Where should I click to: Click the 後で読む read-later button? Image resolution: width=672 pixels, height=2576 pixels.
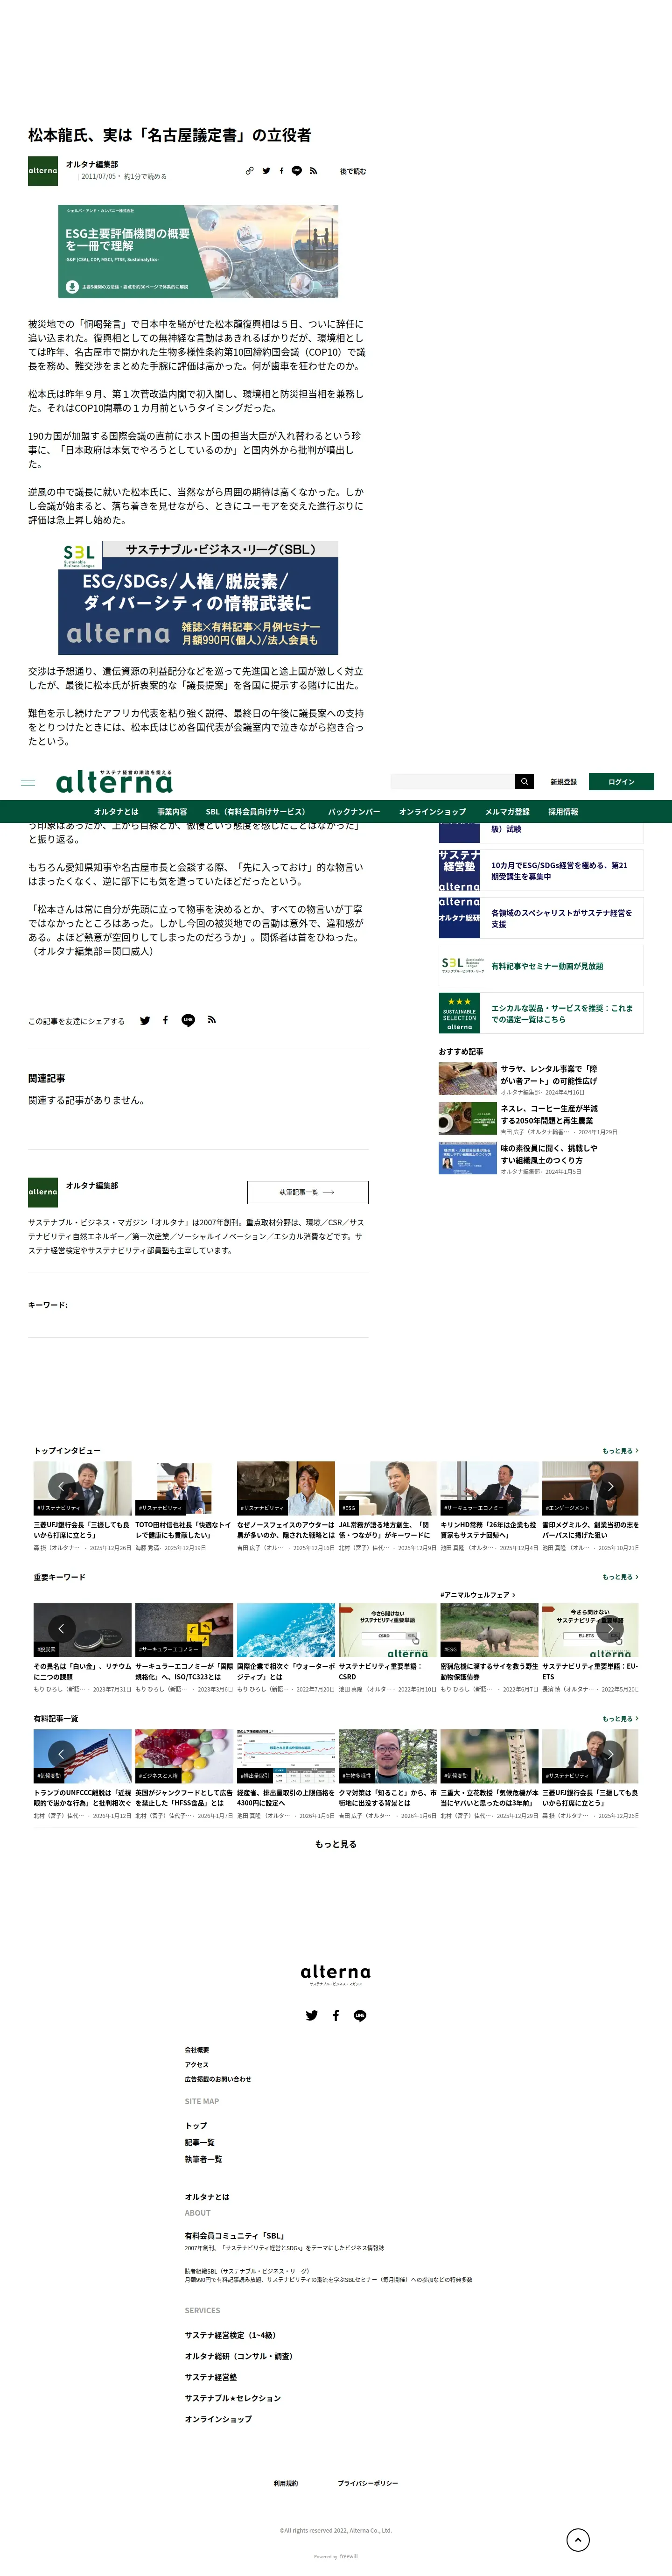coord(353,171)
